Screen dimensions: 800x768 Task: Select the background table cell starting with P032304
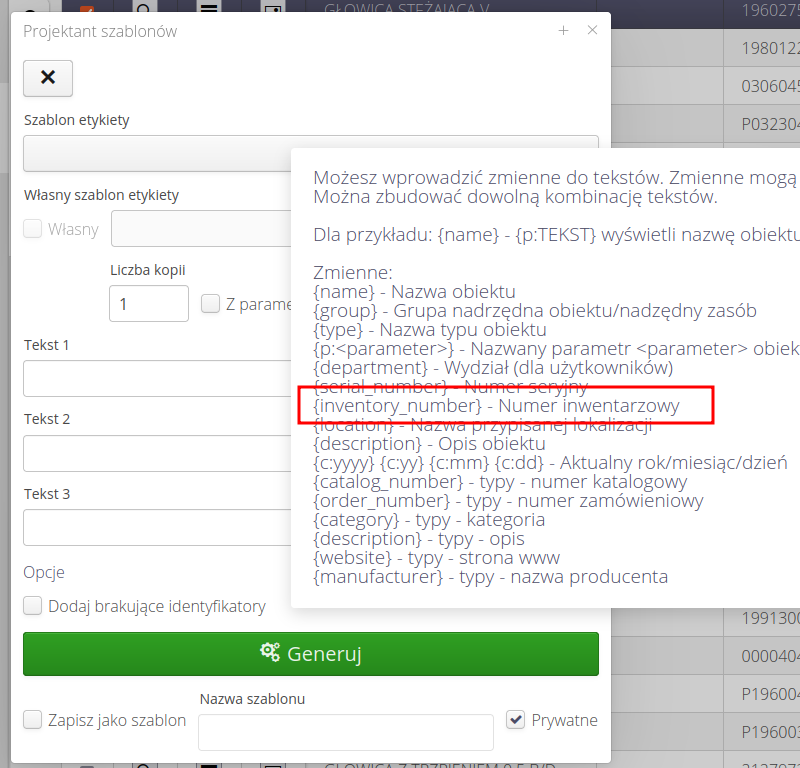pyautogui.click(x=768, y=126)
